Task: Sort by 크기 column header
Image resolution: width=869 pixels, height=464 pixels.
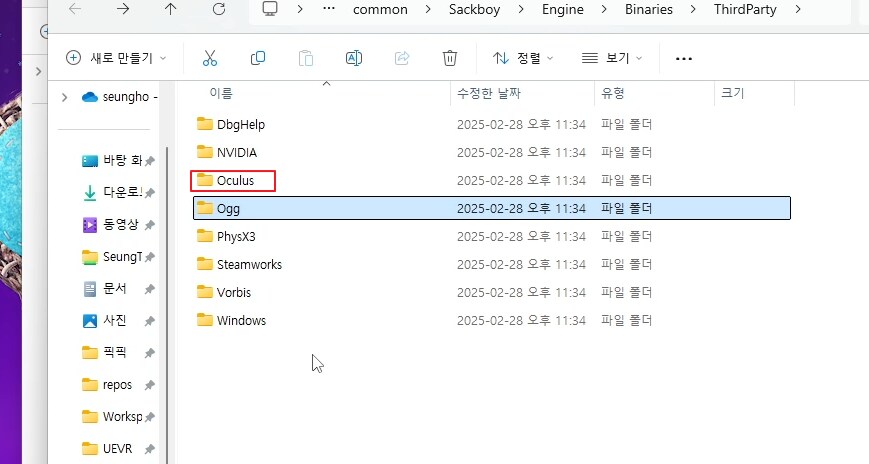Action: click(x=732, y=93)
